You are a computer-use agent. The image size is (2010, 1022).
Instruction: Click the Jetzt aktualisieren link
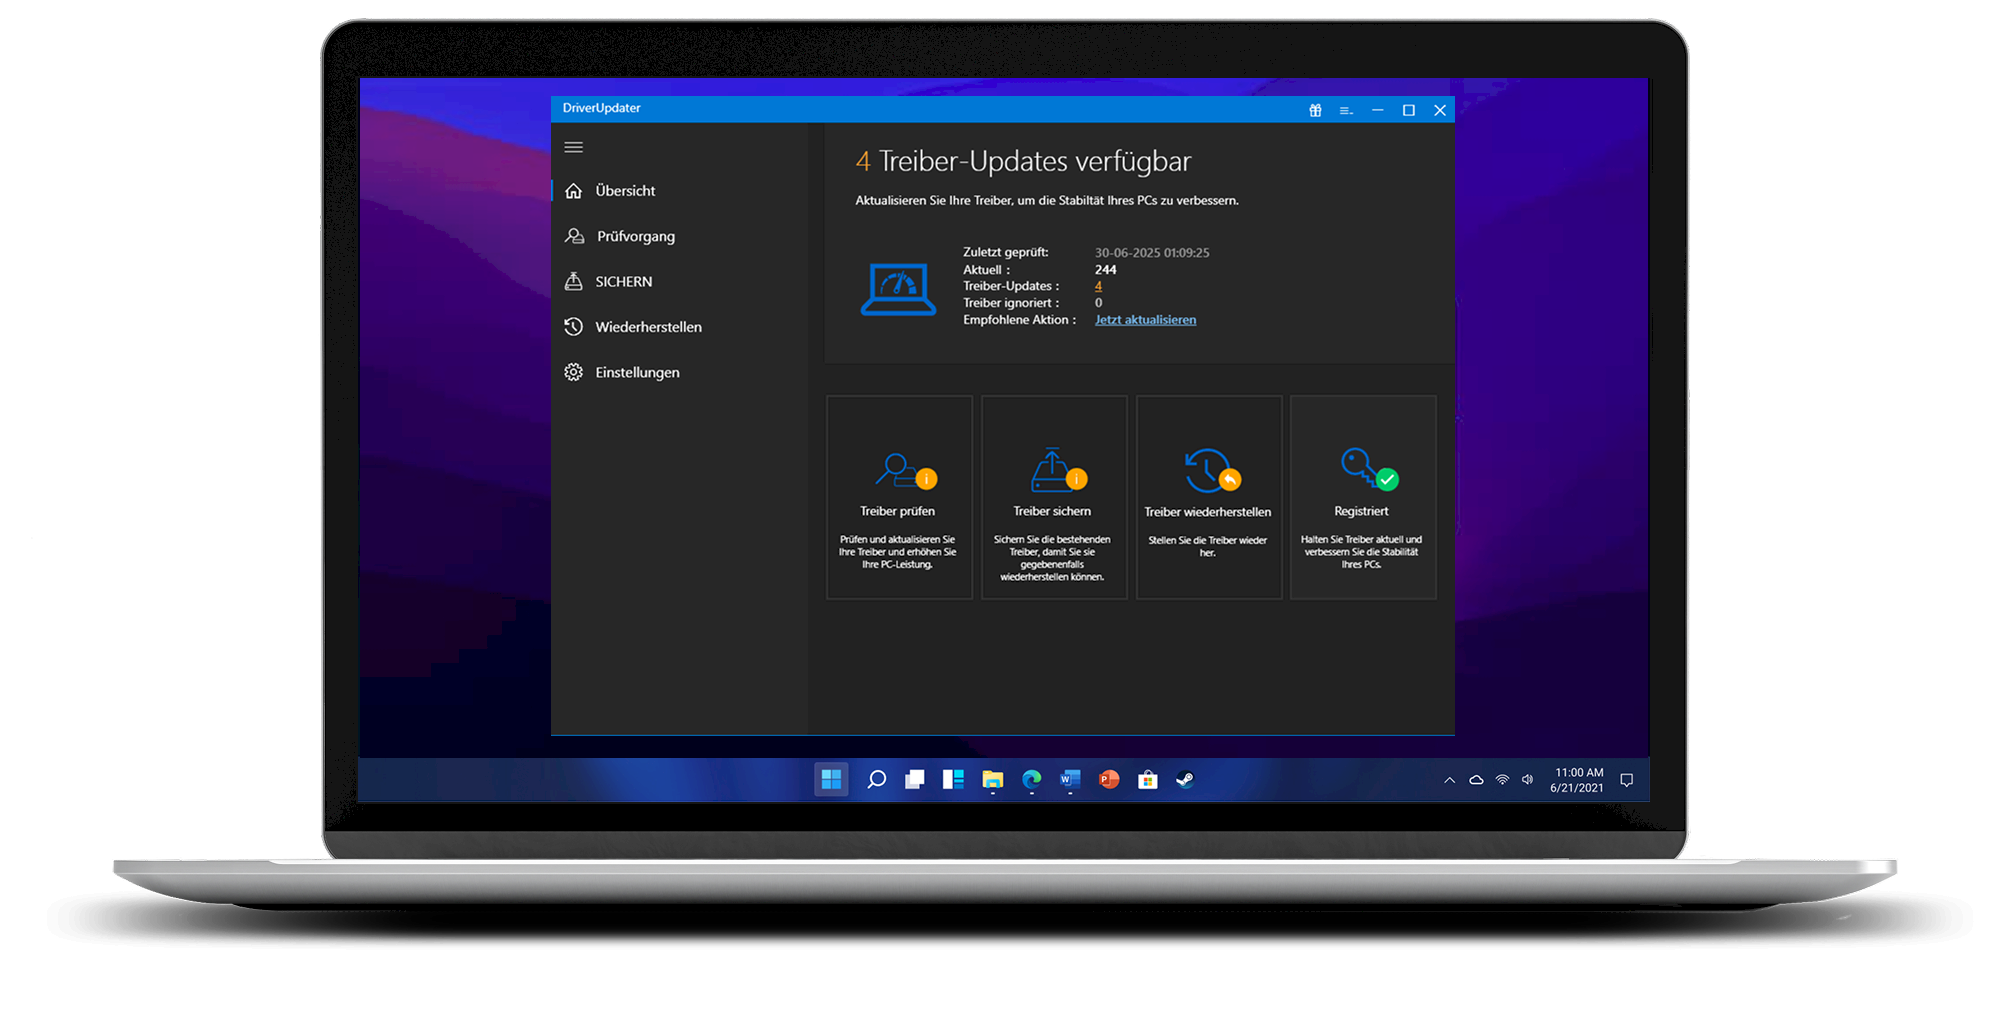(x=1145, y=320)
